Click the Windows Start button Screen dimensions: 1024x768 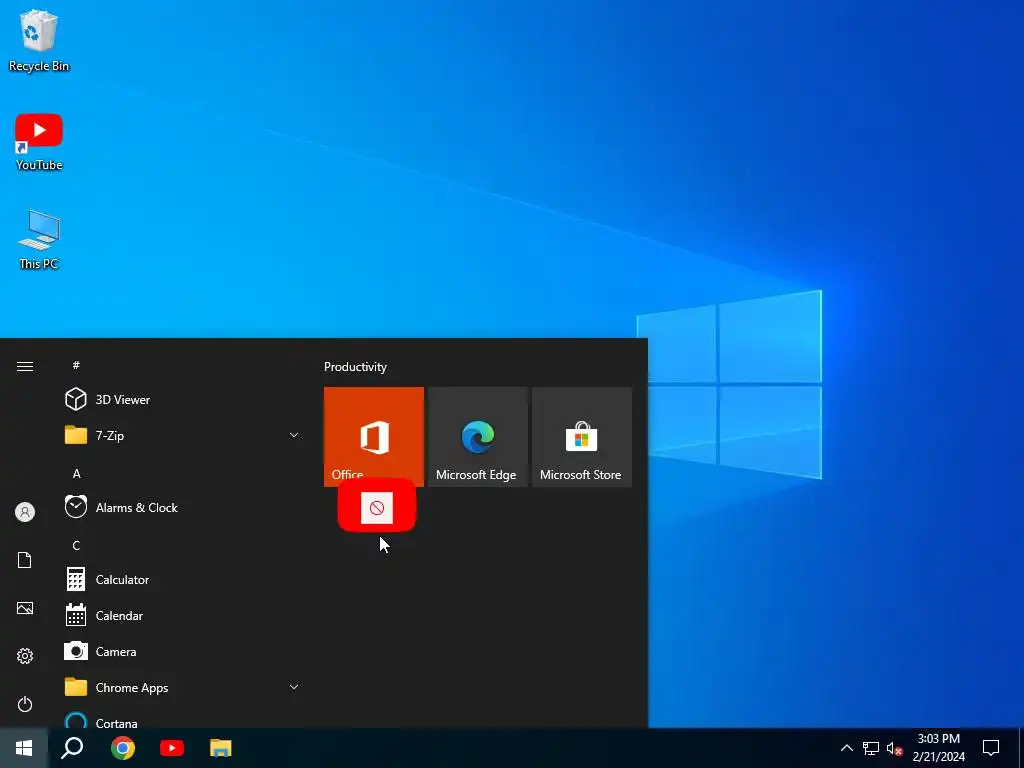pos(24,748)
